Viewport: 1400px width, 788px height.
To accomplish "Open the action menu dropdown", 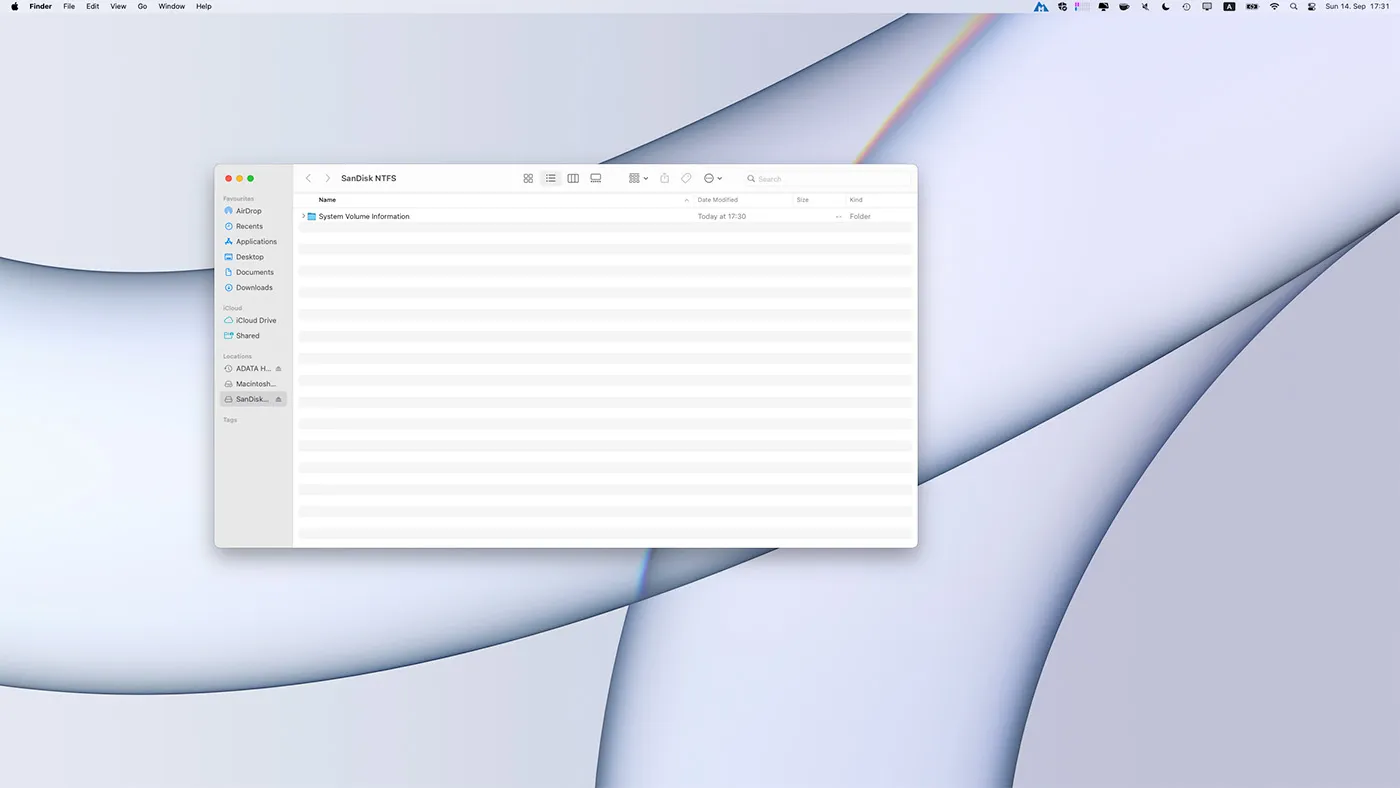I will click(711, 178).
